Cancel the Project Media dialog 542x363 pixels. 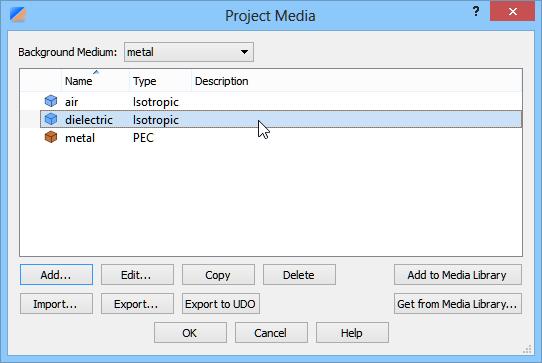(271, 333)
